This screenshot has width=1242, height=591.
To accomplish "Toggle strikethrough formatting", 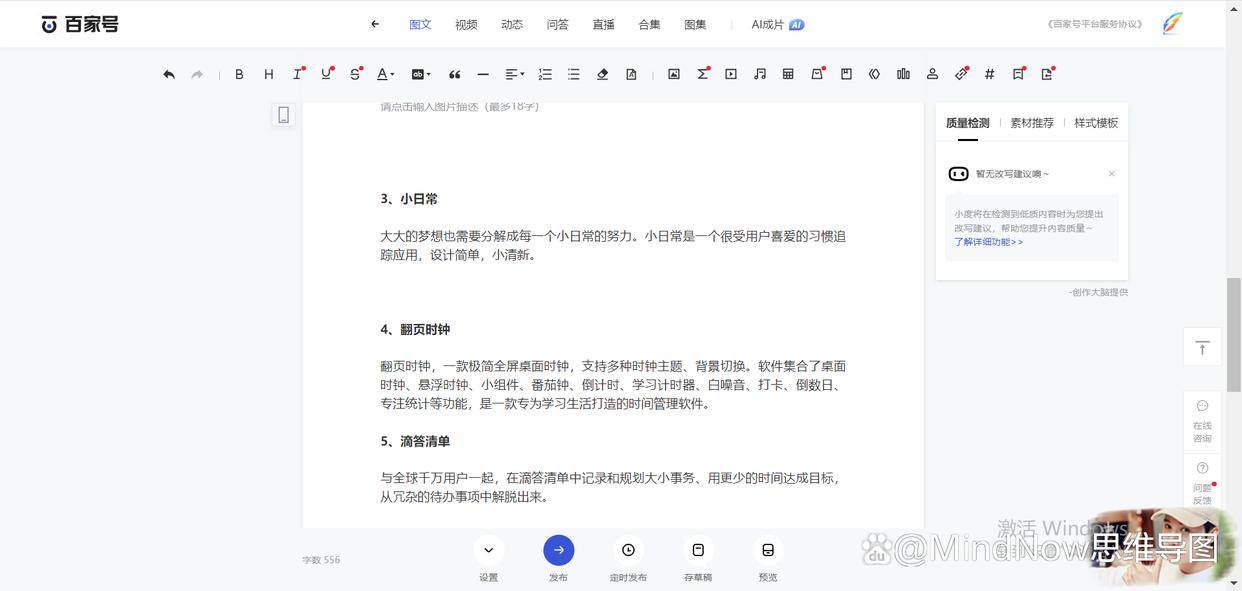I will point(355,74).
